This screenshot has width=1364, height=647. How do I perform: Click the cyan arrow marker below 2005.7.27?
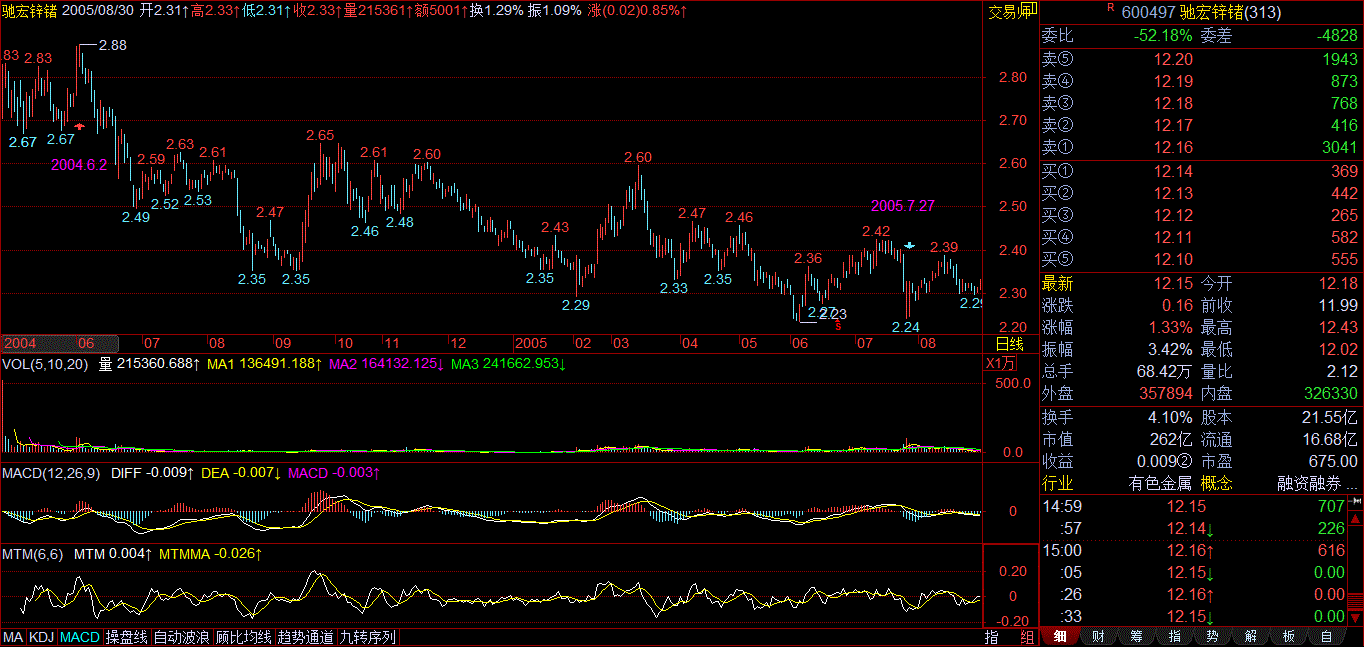click(909, 245)
